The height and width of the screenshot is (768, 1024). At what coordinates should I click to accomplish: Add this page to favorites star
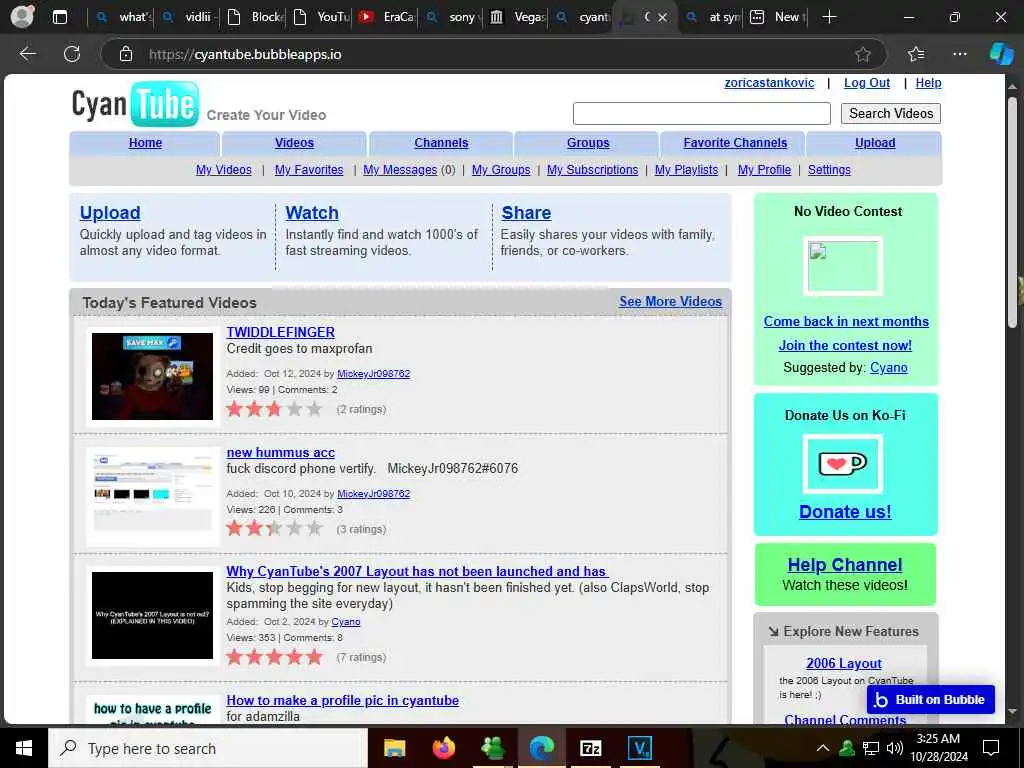point(863,54)
